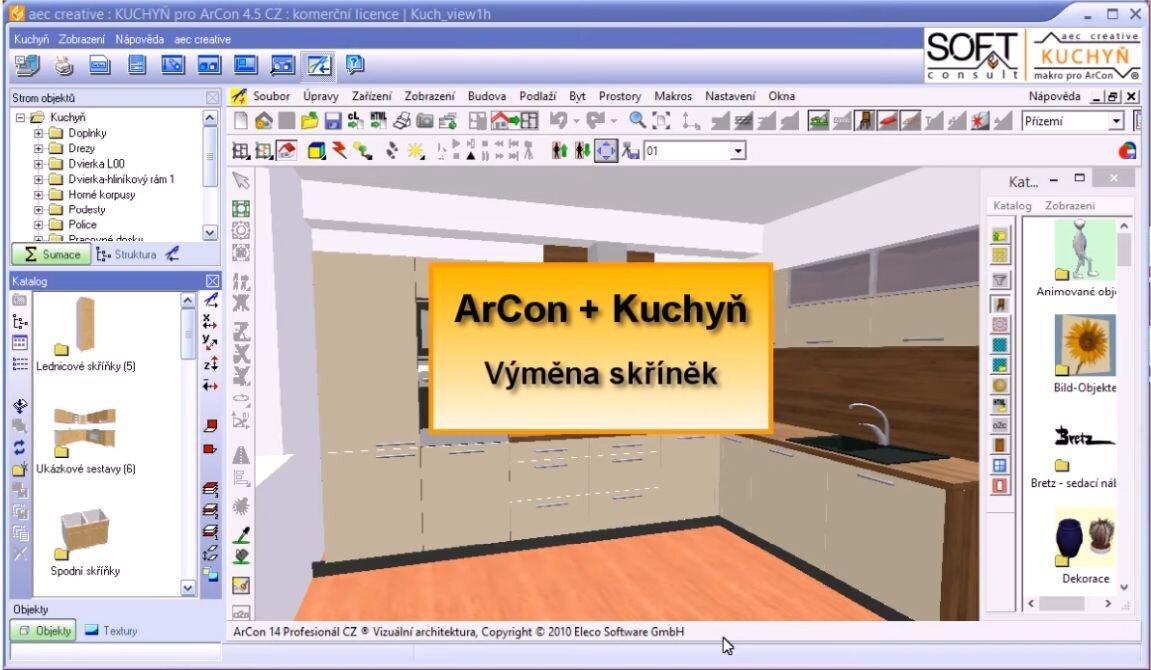Image resolution: width=1151 pixels, height=670 pixels.
Task: Open the view selector dropdown showing 01
Action: (x=737, y=150)
